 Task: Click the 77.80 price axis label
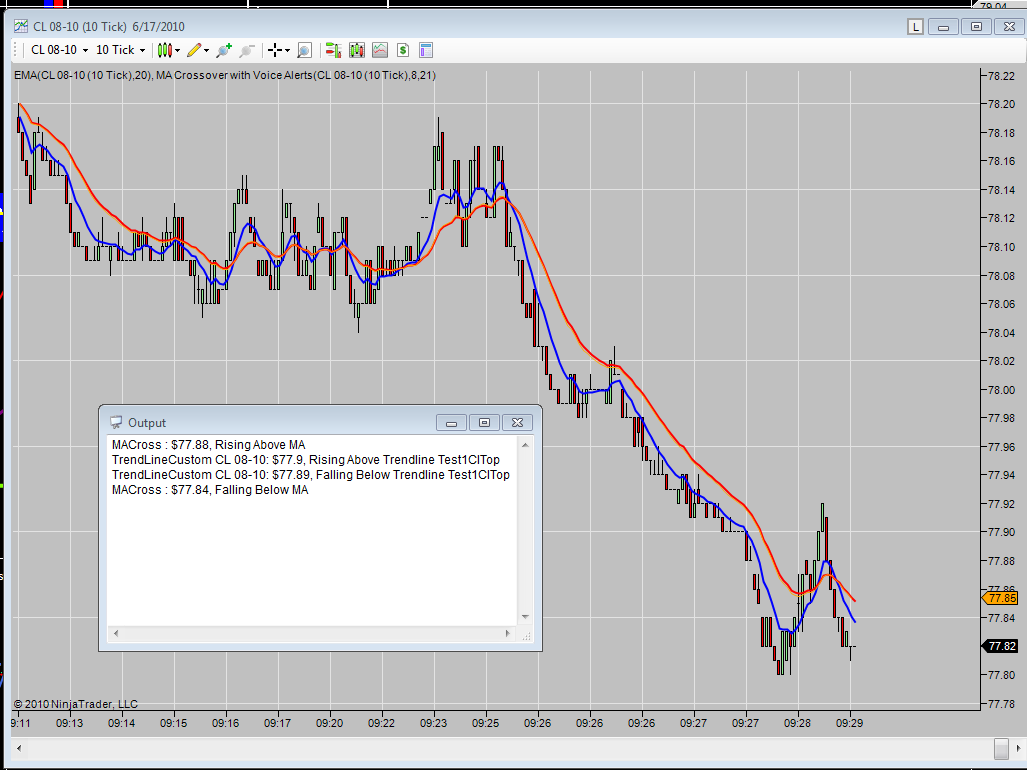tap(1001, 675)
